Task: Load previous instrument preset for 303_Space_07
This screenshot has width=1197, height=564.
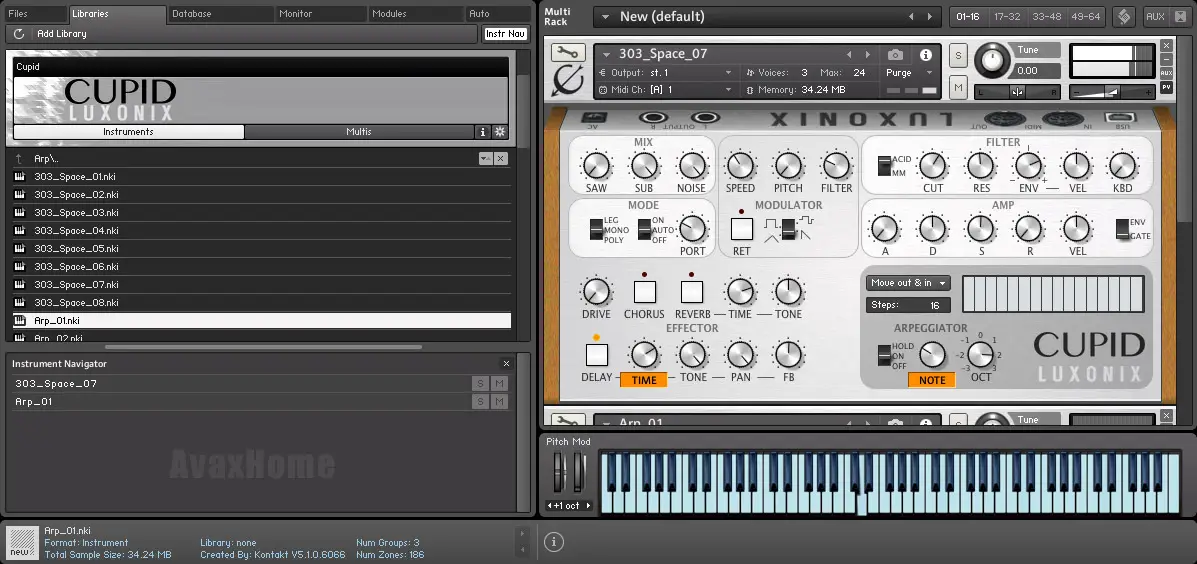Action: [x=849, y=55]
